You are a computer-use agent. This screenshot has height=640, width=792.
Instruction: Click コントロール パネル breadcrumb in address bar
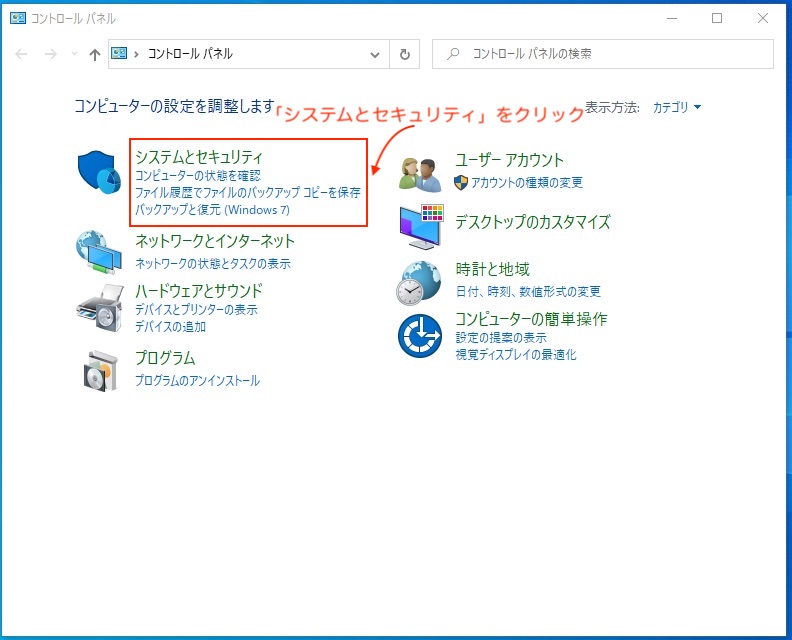(x=190, y=54)
